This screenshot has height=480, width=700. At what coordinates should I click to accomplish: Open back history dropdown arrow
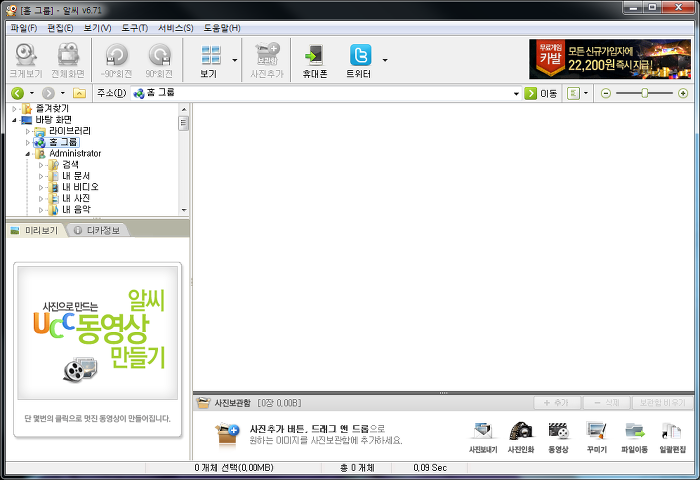(32, 93)
